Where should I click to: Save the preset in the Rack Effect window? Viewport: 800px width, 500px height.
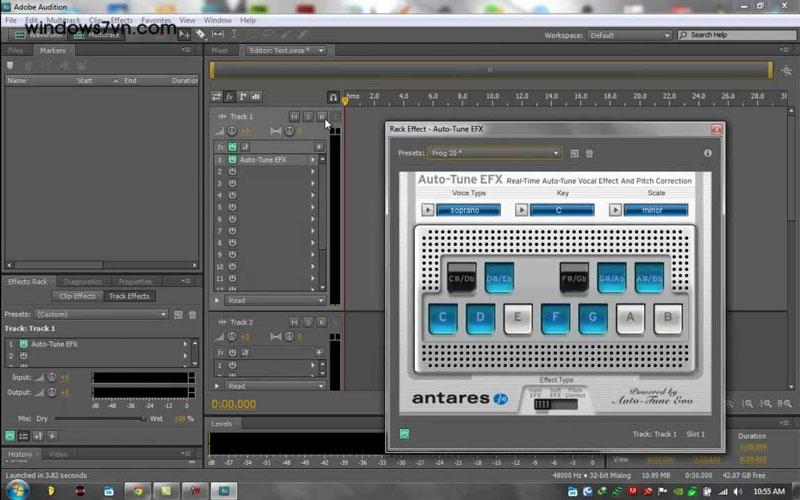coord(574,154)
